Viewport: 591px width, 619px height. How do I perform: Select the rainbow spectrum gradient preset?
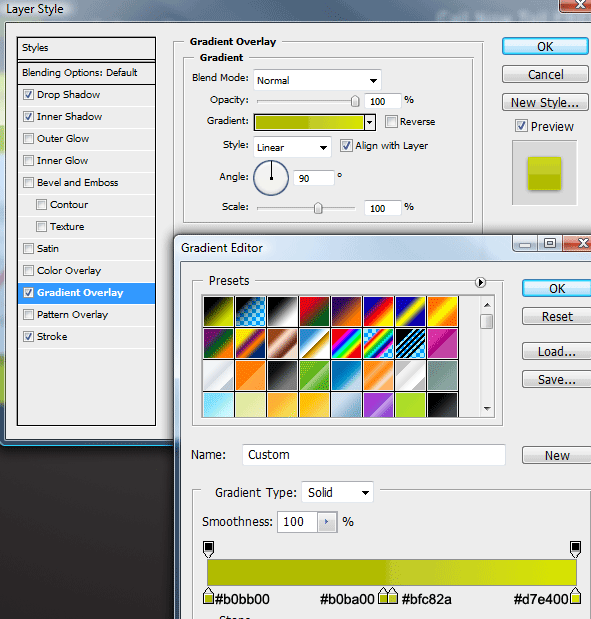tap(346, 343)
